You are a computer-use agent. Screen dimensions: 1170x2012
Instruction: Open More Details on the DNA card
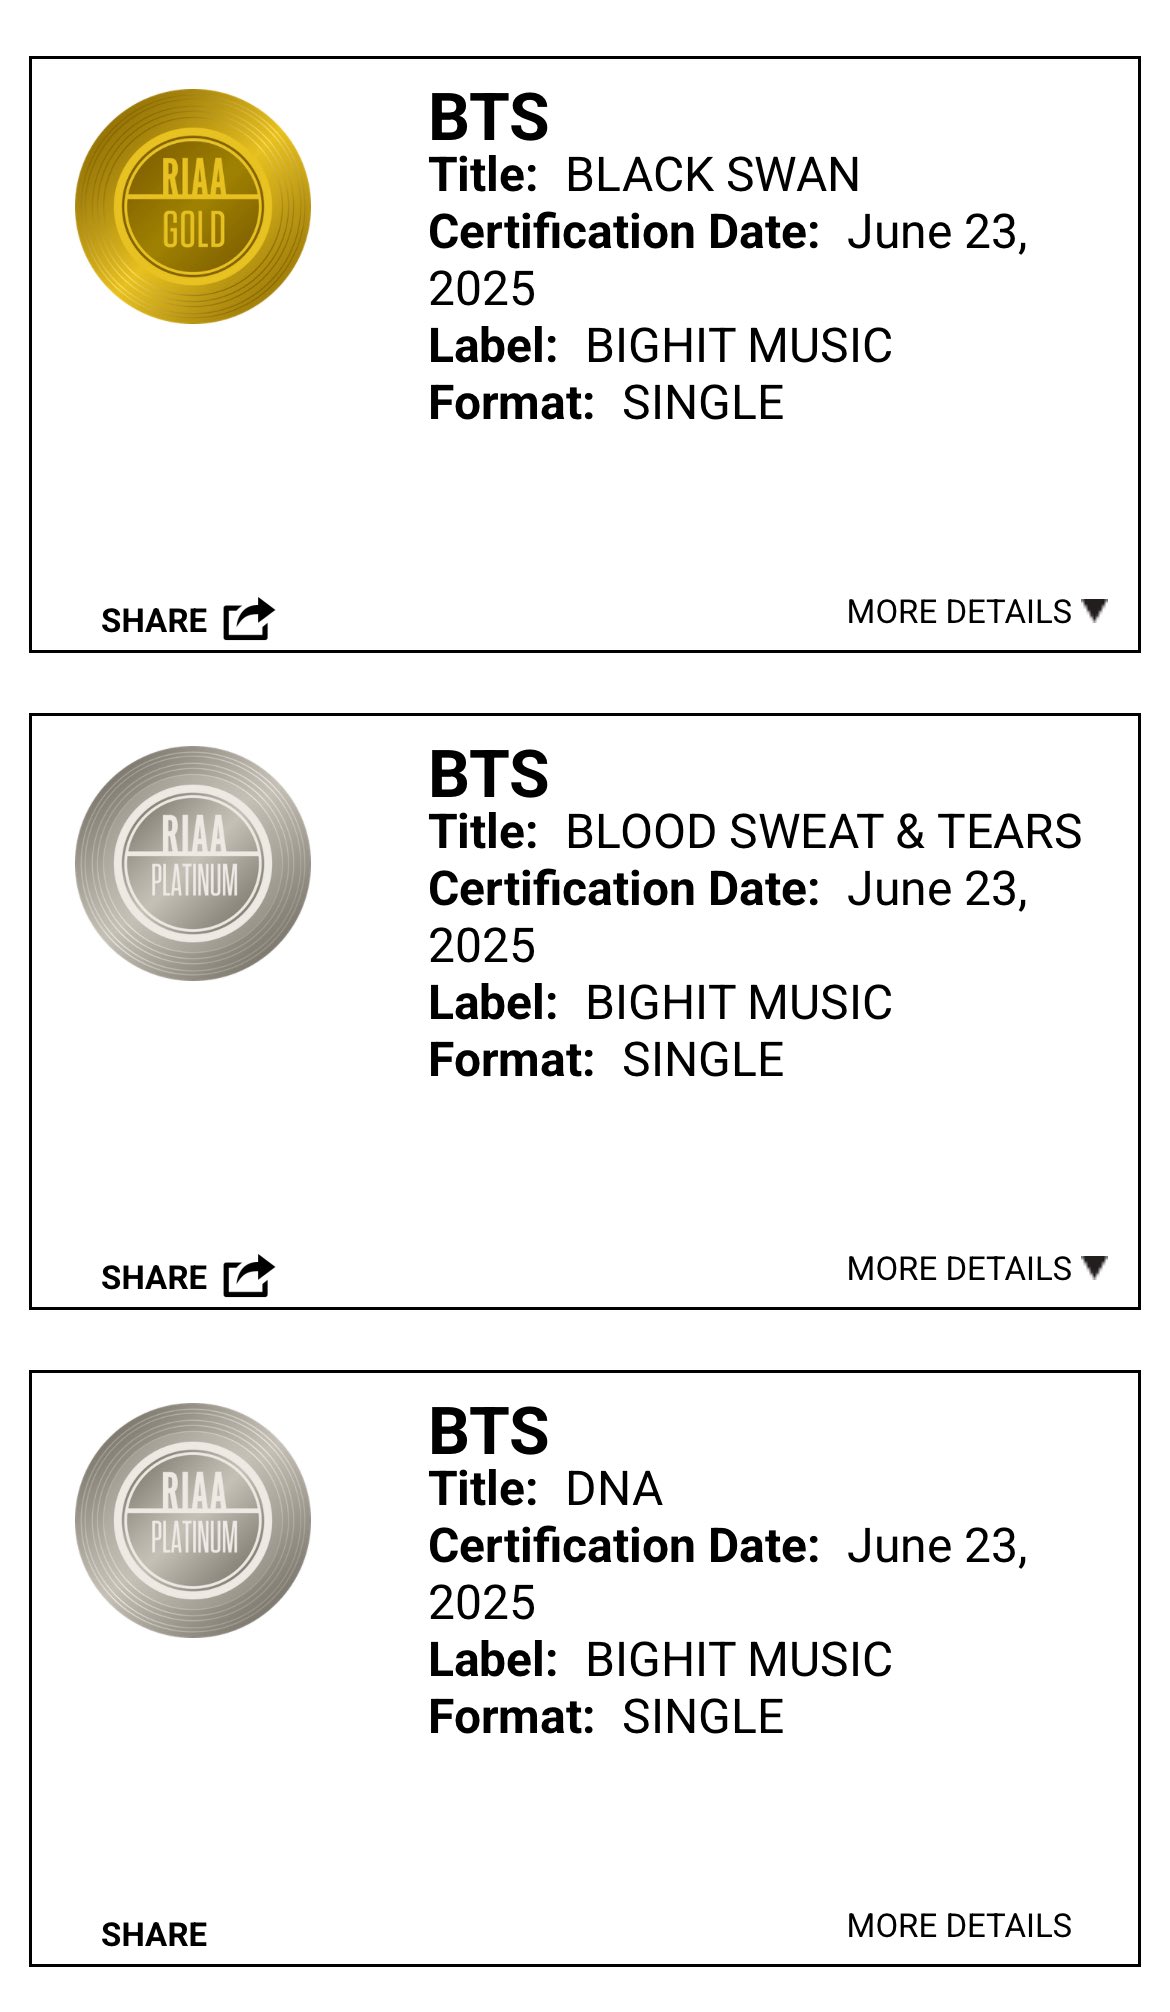(959, 1925)
